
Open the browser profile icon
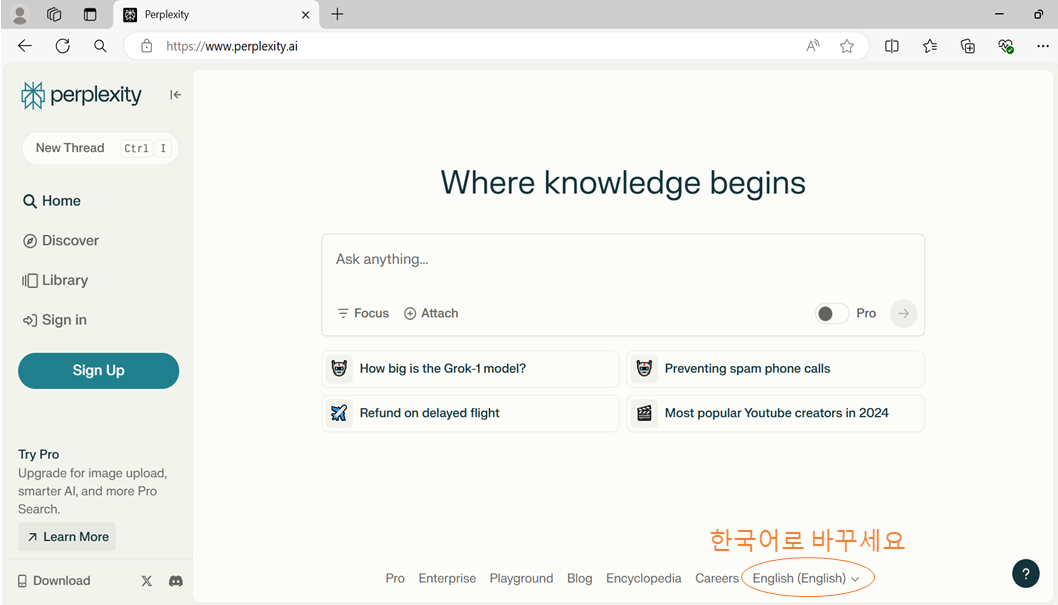coord(20,14)
